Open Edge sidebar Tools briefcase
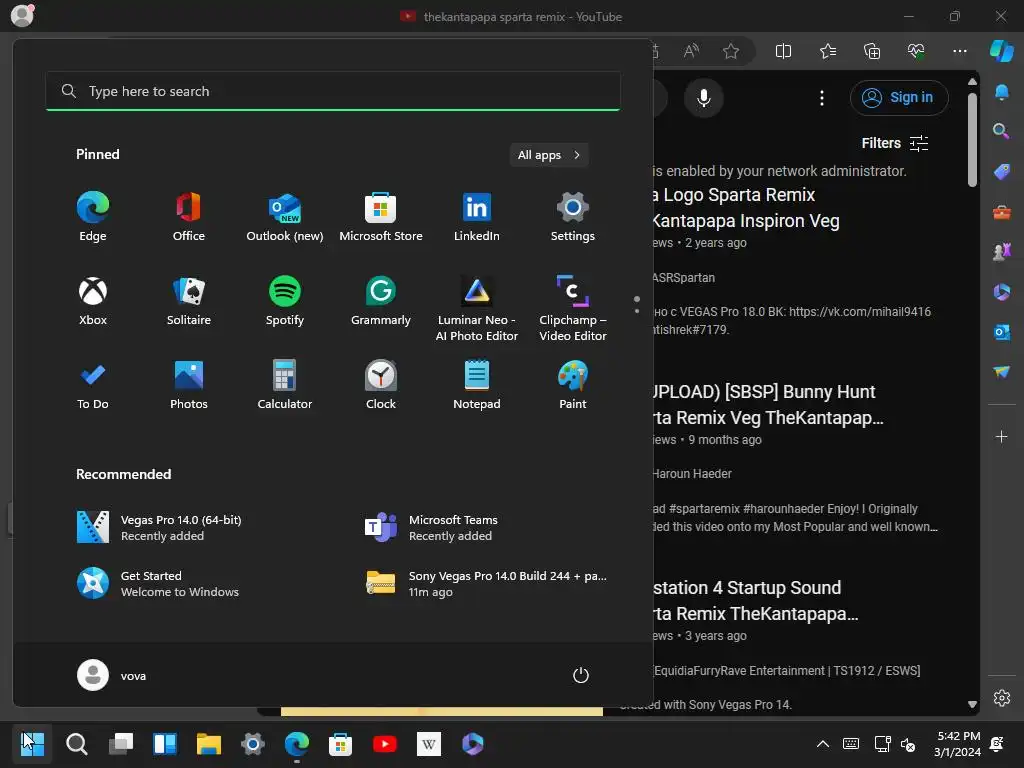Image resolution: width=1024 pixels, height=768 pixels. [x=1001, y=212]
